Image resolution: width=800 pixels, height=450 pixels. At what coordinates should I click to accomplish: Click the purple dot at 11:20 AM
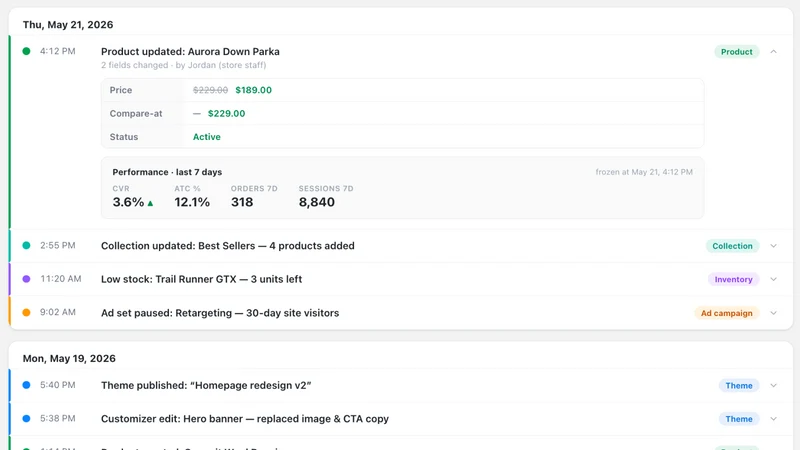coord(27,279)
